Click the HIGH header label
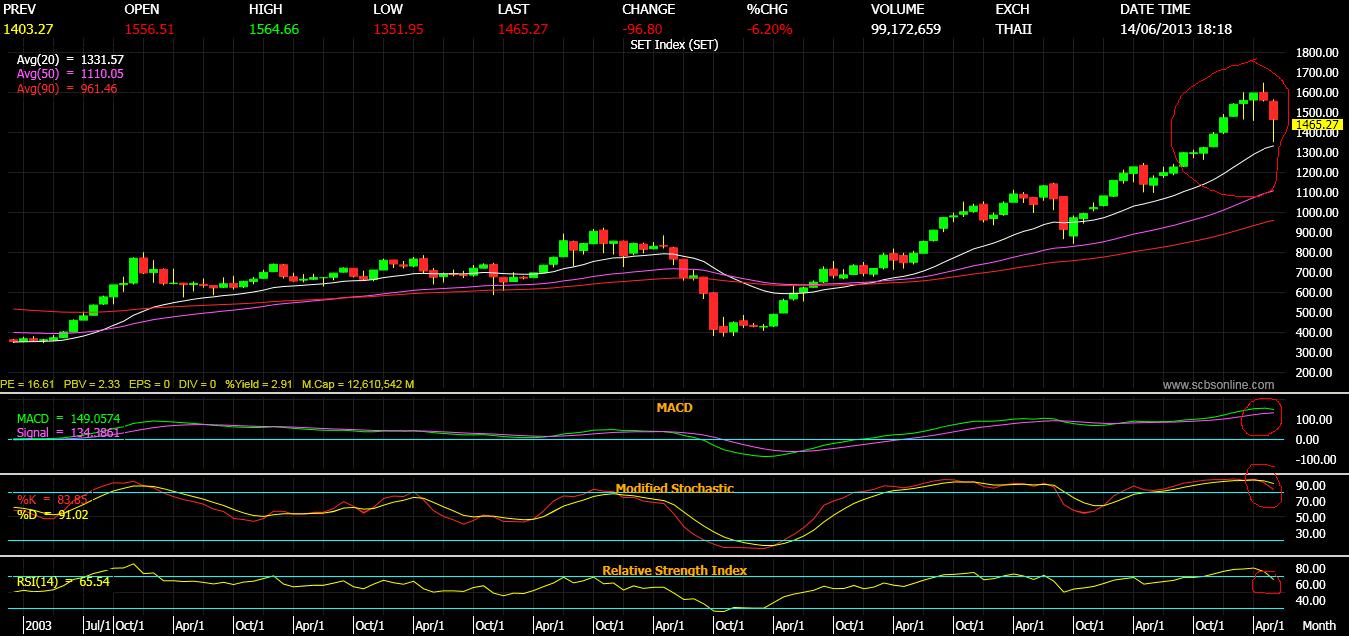 [x=265, y=9]
